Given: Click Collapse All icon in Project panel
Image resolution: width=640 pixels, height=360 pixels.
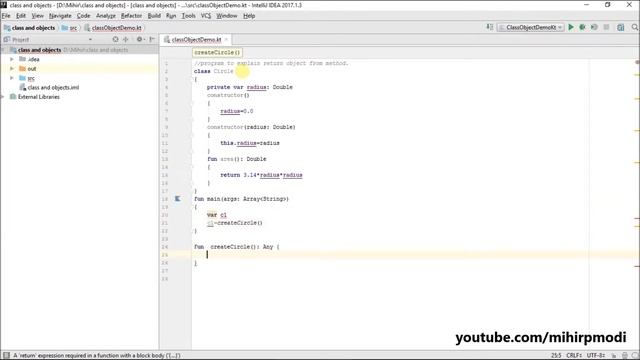Looking at the screenshot, I should (x=126, y=39).
